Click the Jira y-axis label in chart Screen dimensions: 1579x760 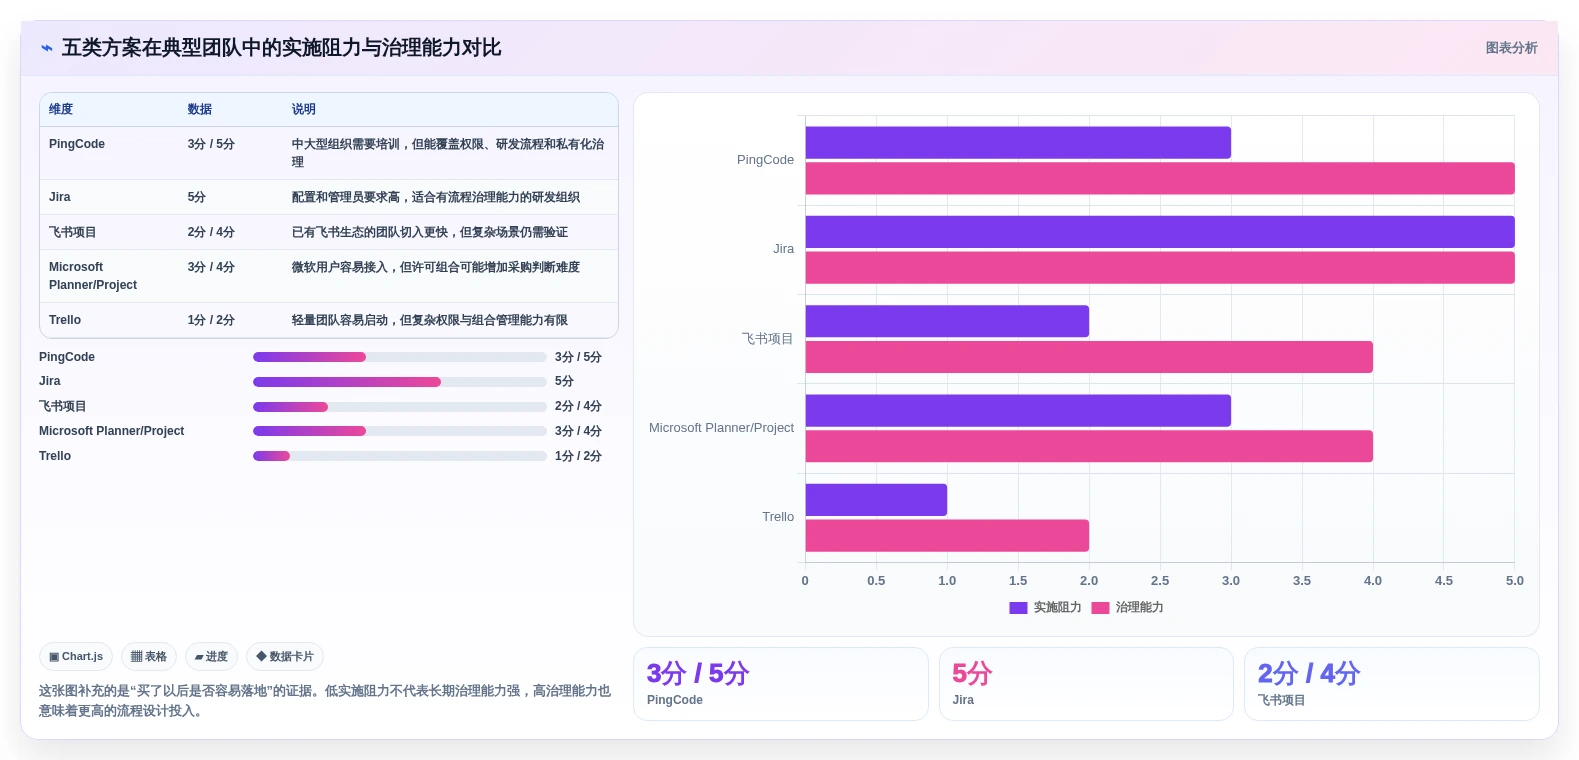click(784, 249)
